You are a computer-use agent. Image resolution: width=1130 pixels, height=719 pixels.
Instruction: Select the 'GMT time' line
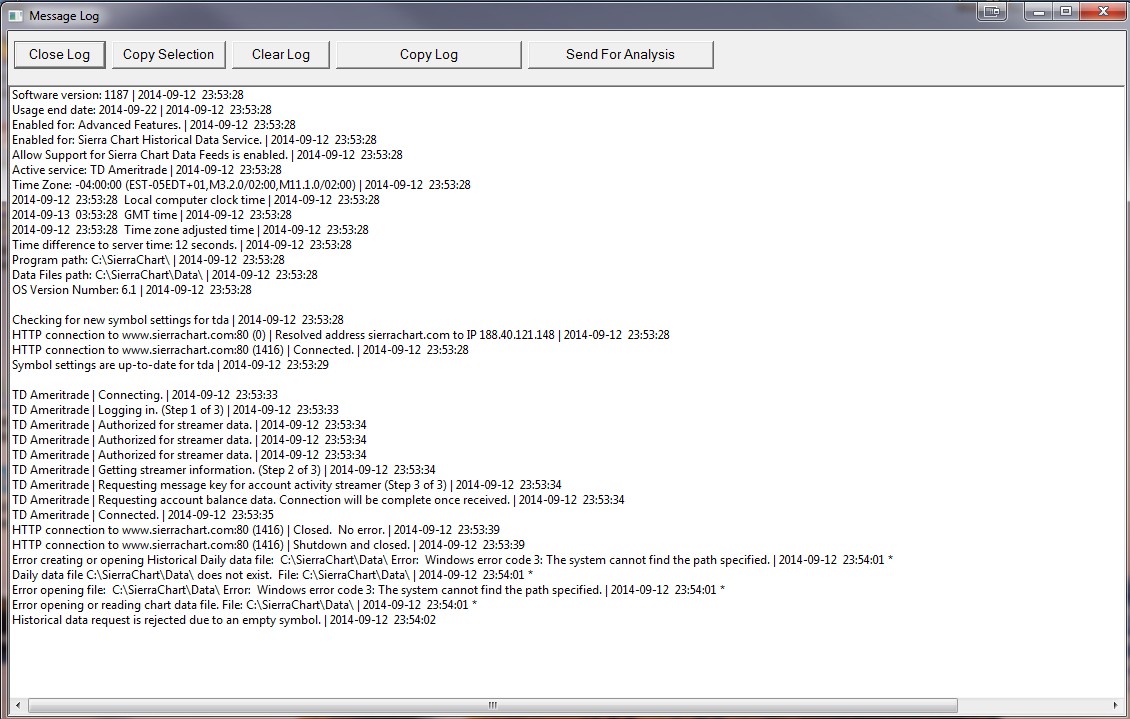click(152, 216)
